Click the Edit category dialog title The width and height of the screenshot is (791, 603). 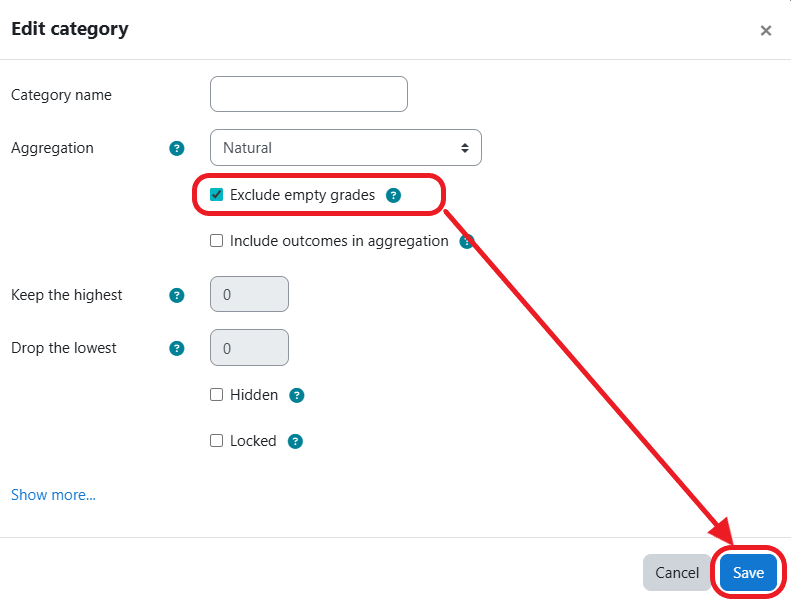pos(70,29)
